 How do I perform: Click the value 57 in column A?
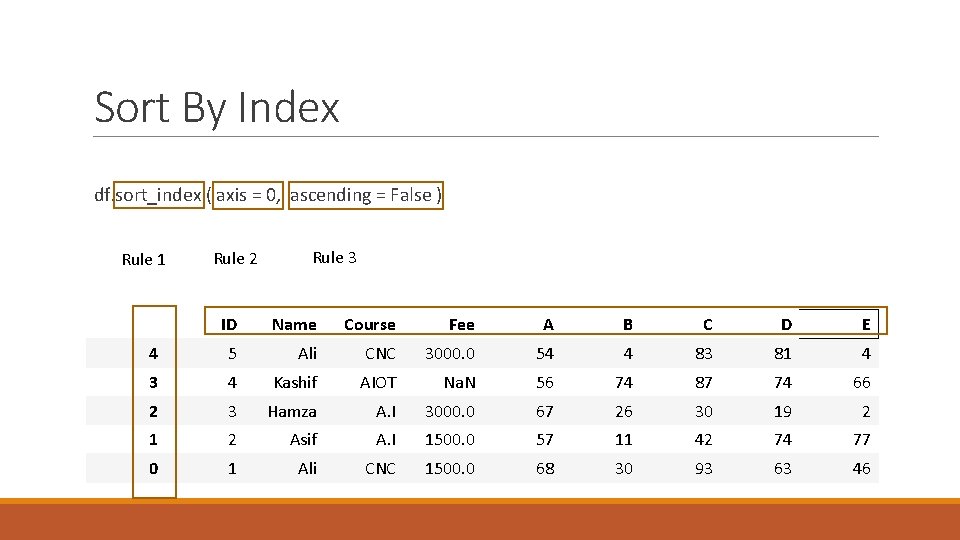pos(545,440)
